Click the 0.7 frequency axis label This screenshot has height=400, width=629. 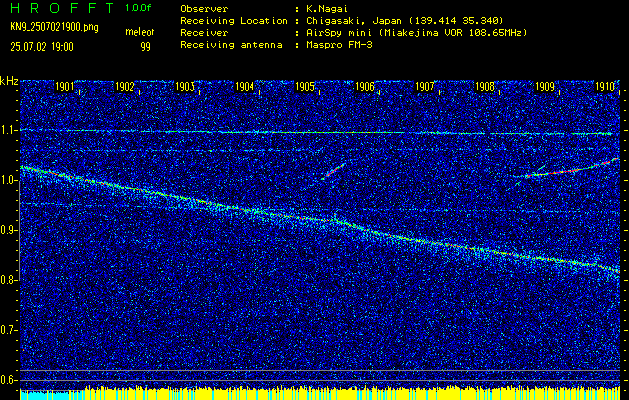coord(8,330)
